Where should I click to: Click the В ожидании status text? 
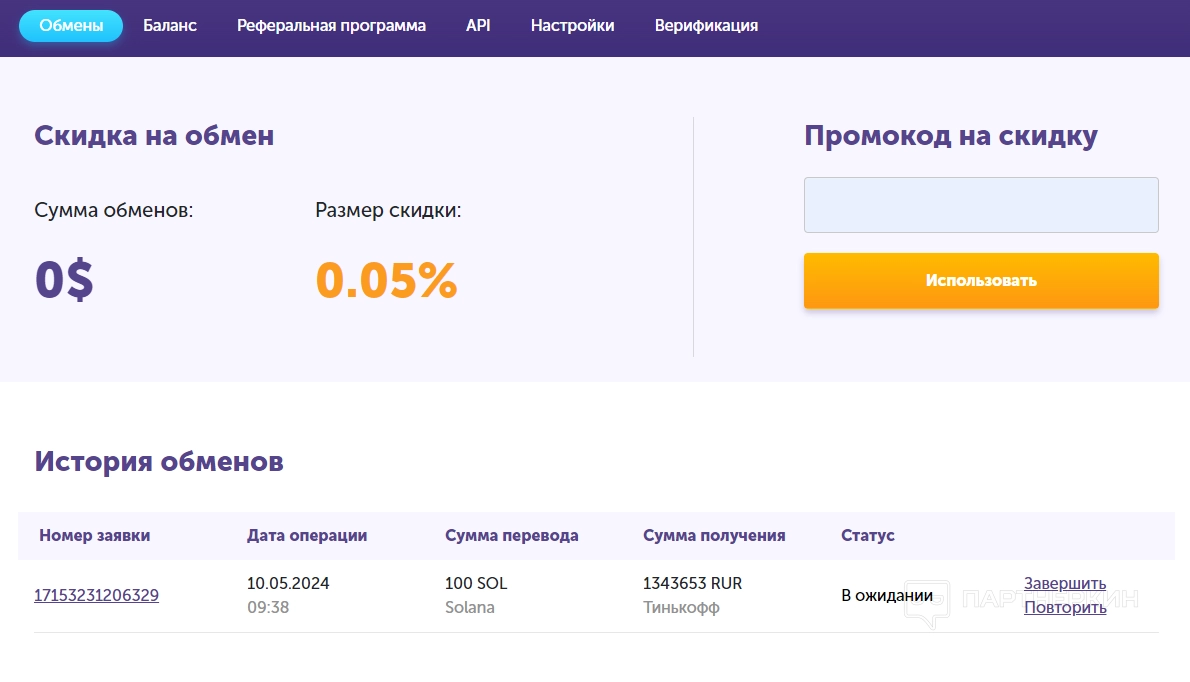tap(887, 596)
